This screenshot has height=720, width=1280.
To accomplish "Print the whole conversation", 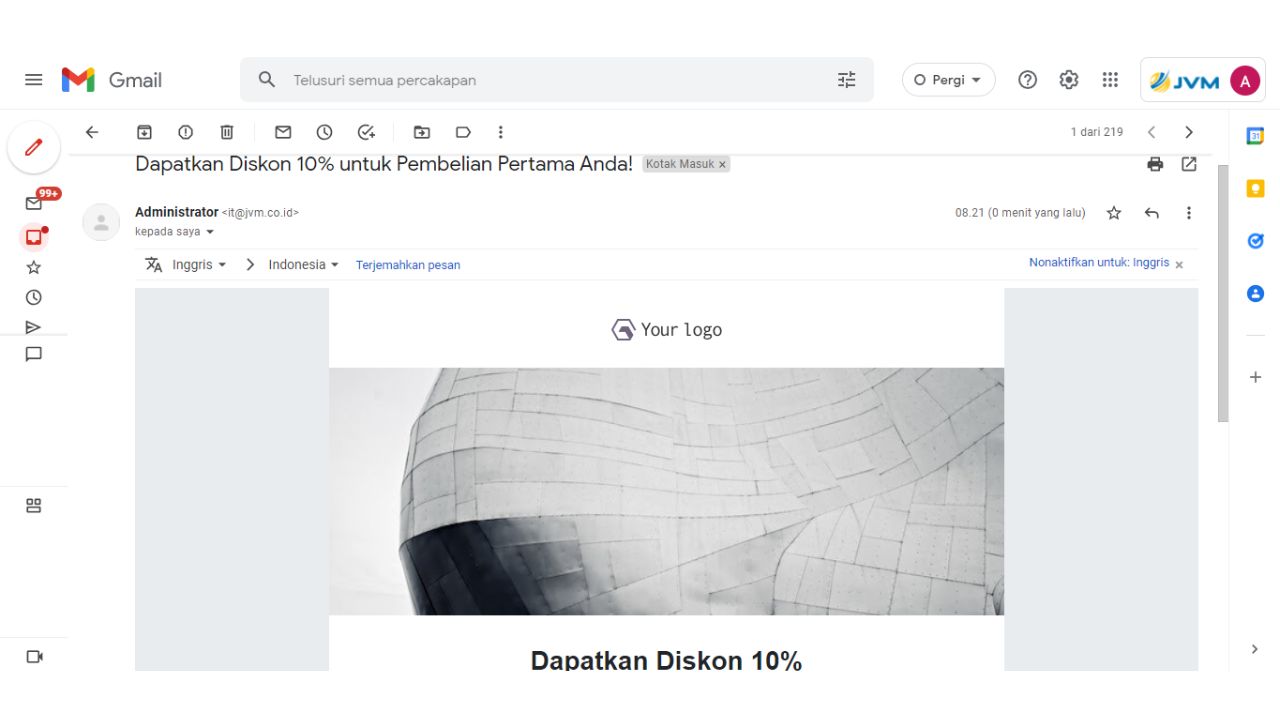I will click(1155, 164).
